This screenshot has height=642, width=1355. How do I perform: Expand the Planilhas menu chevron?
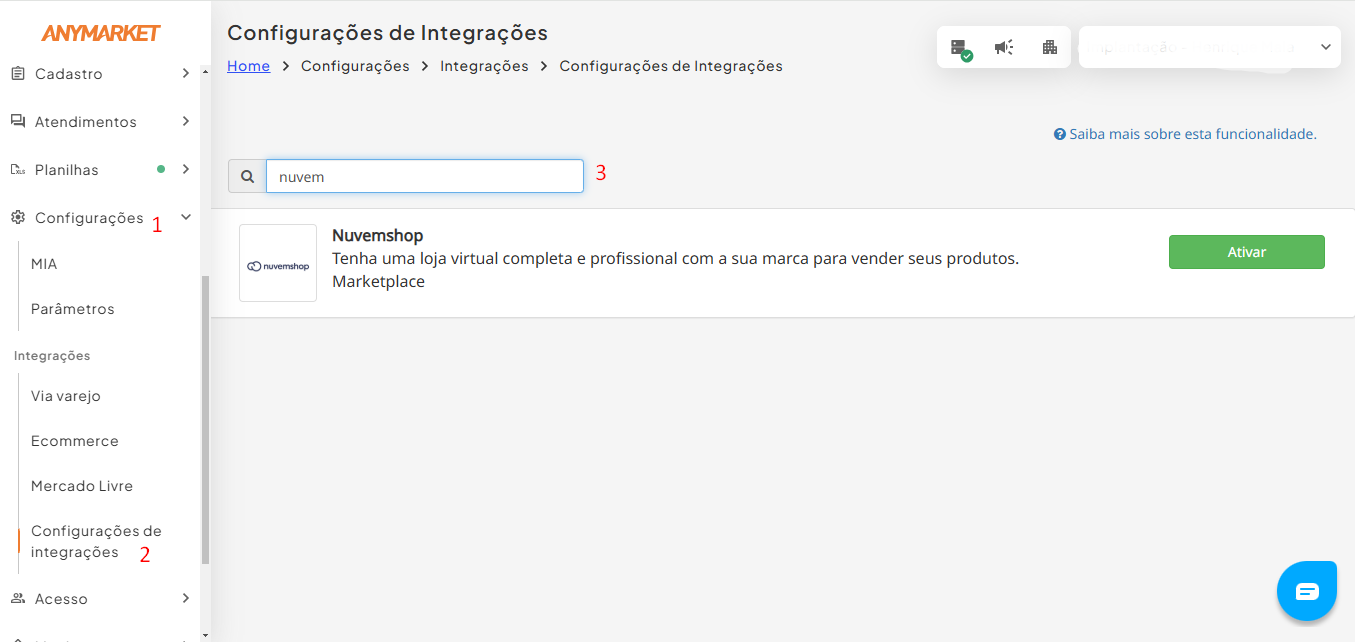(x=186, y=169)
